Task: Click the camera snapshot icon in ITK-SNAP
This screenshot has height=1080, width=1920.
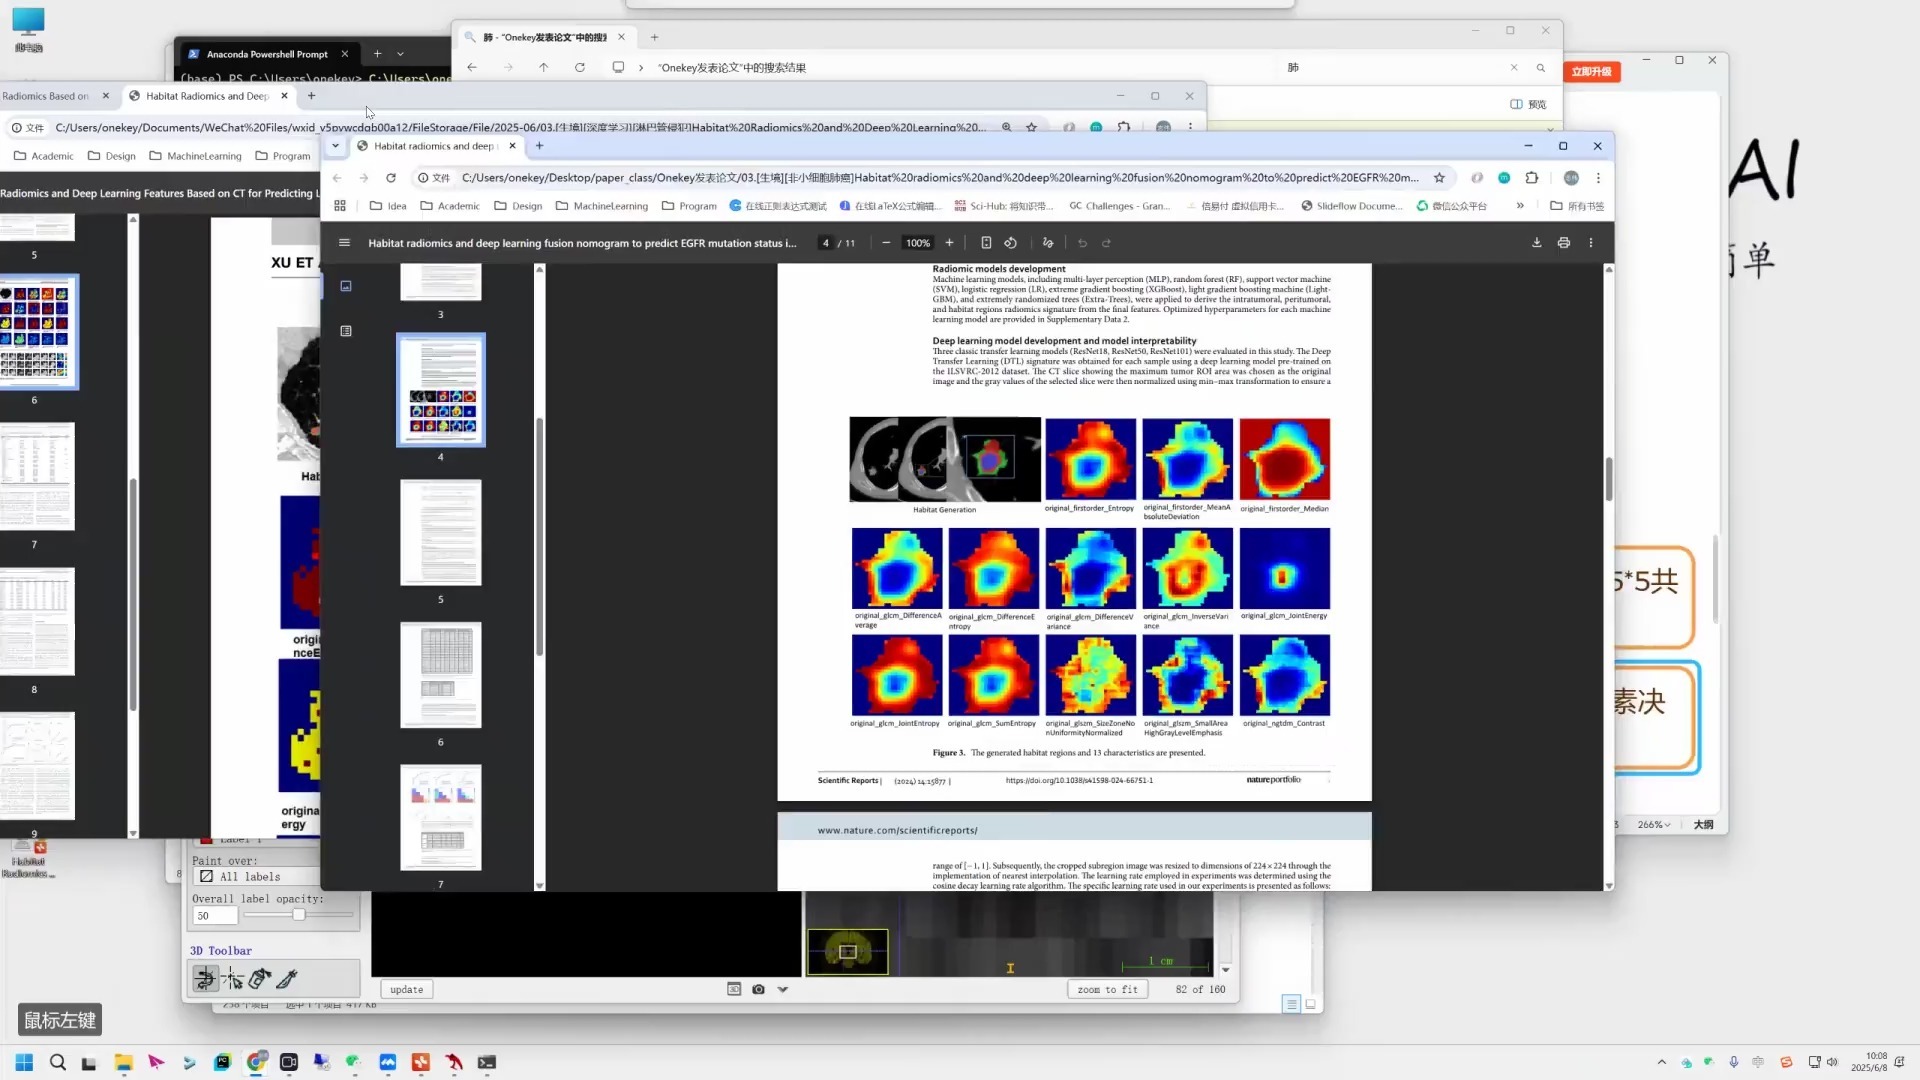Action: 758,989
